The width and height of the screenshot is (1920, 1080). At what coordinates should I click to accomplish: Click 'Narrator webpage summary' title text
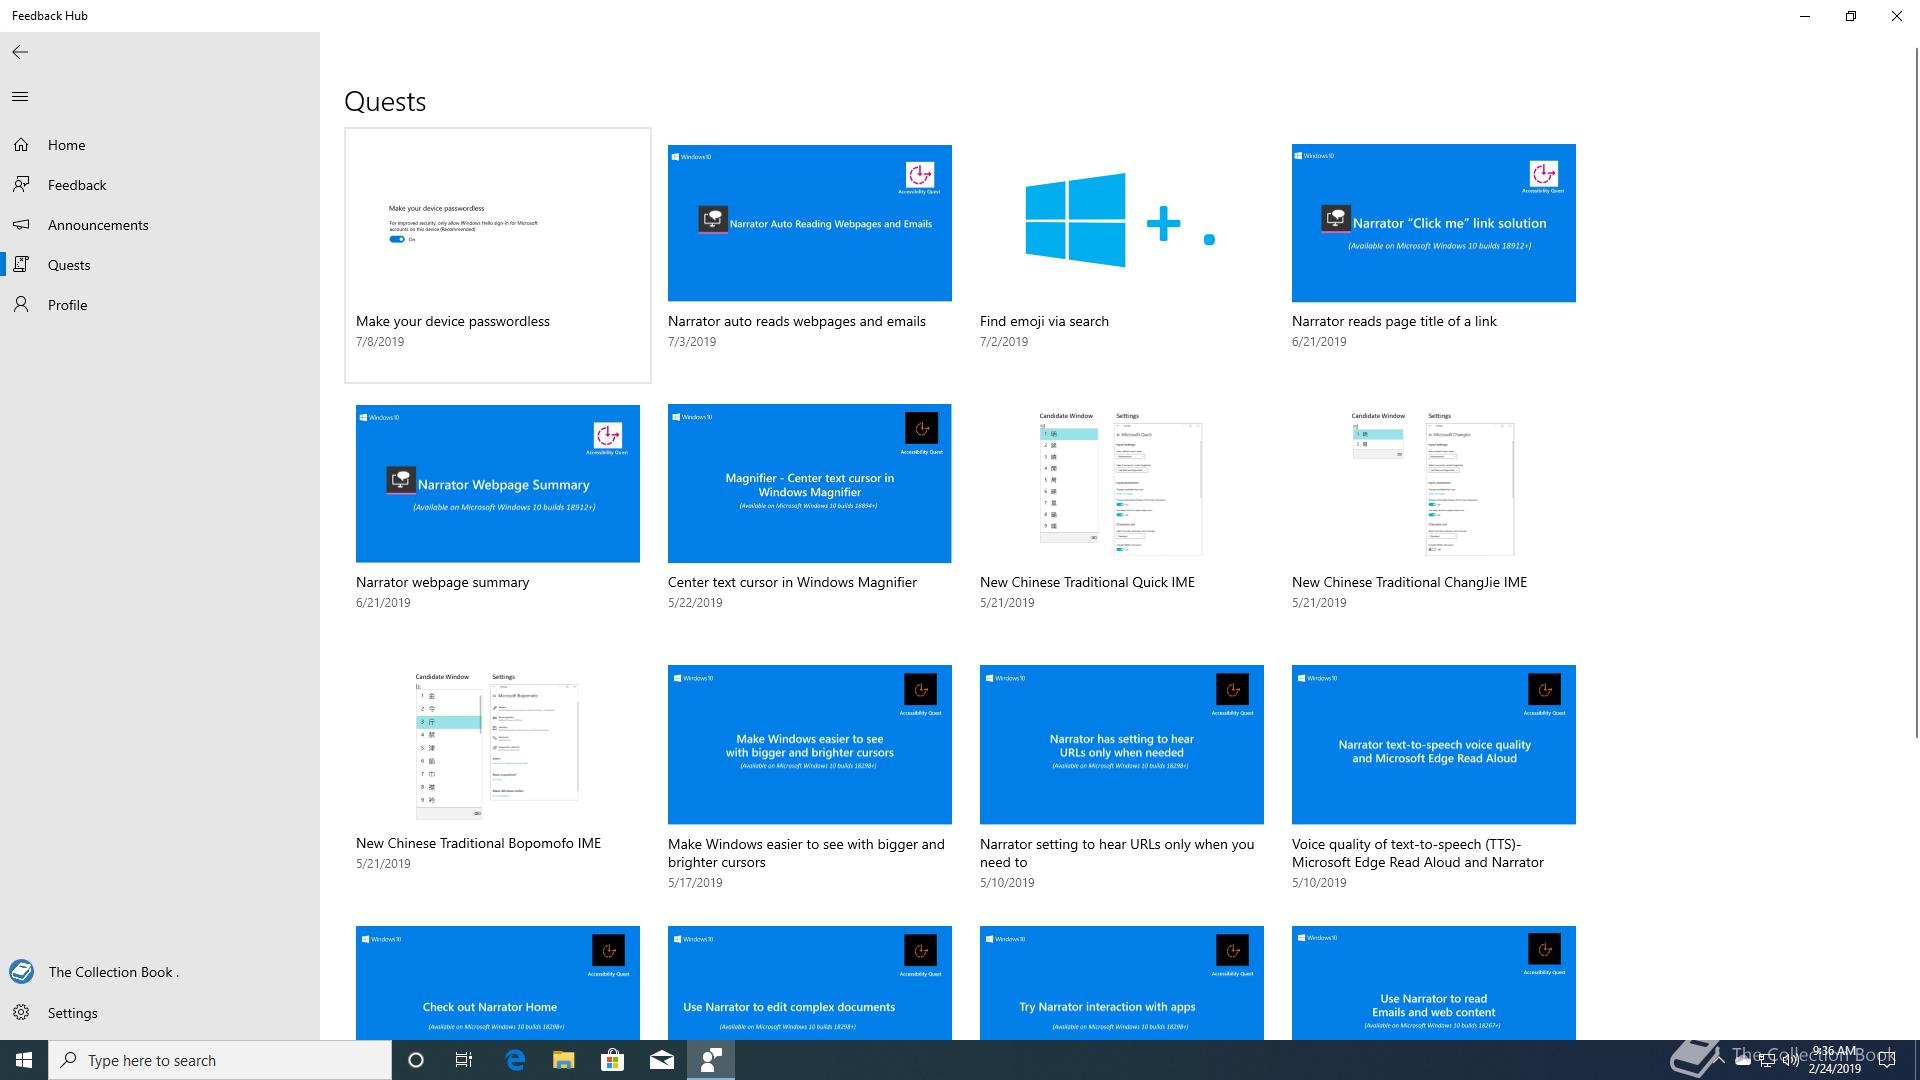tap(442, 582)
